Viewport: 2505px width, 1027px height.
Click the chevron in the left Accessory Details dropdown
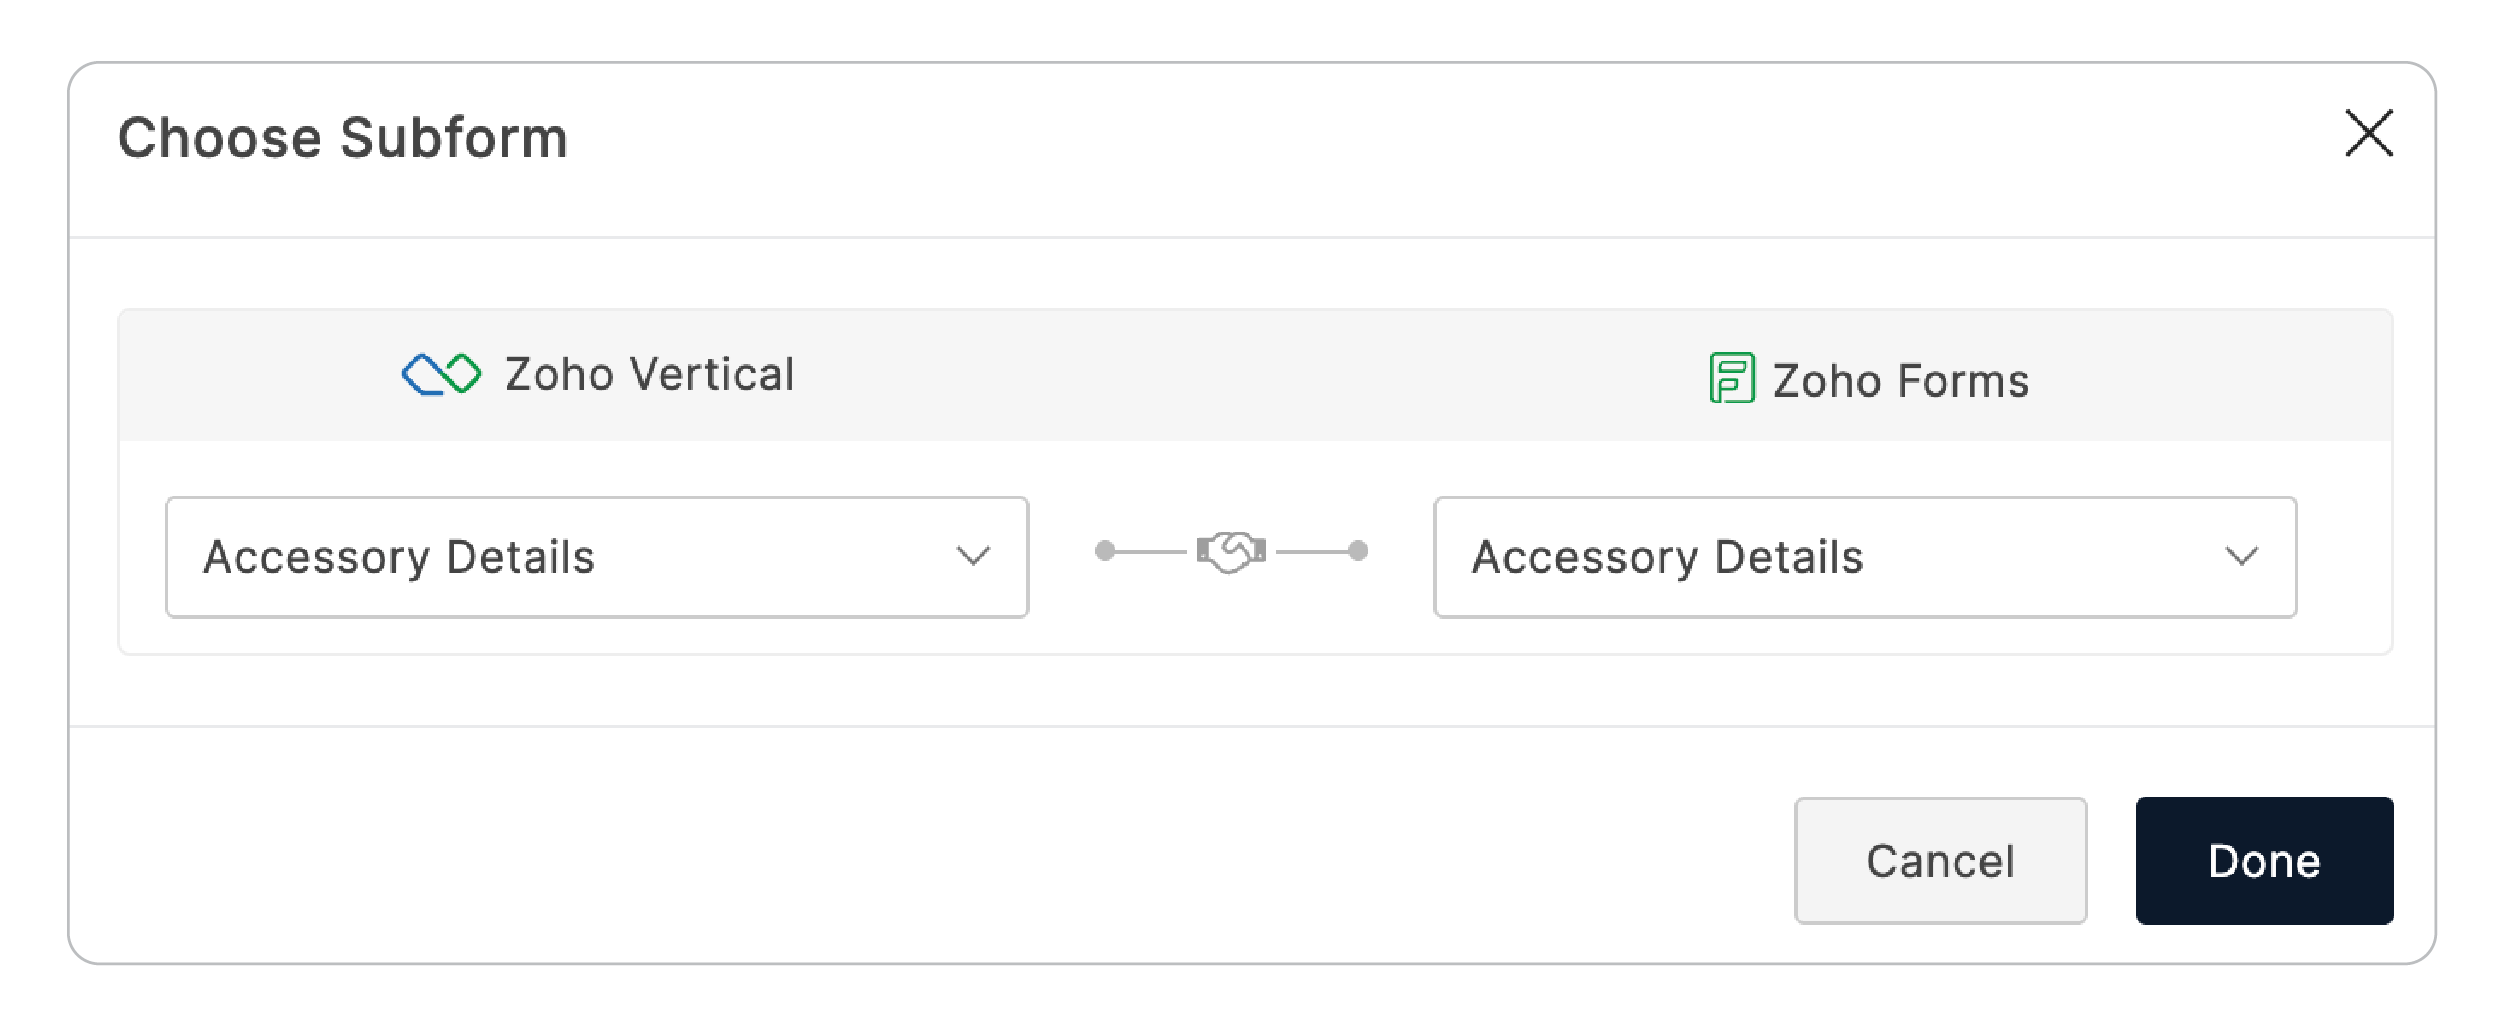point(972,557)
